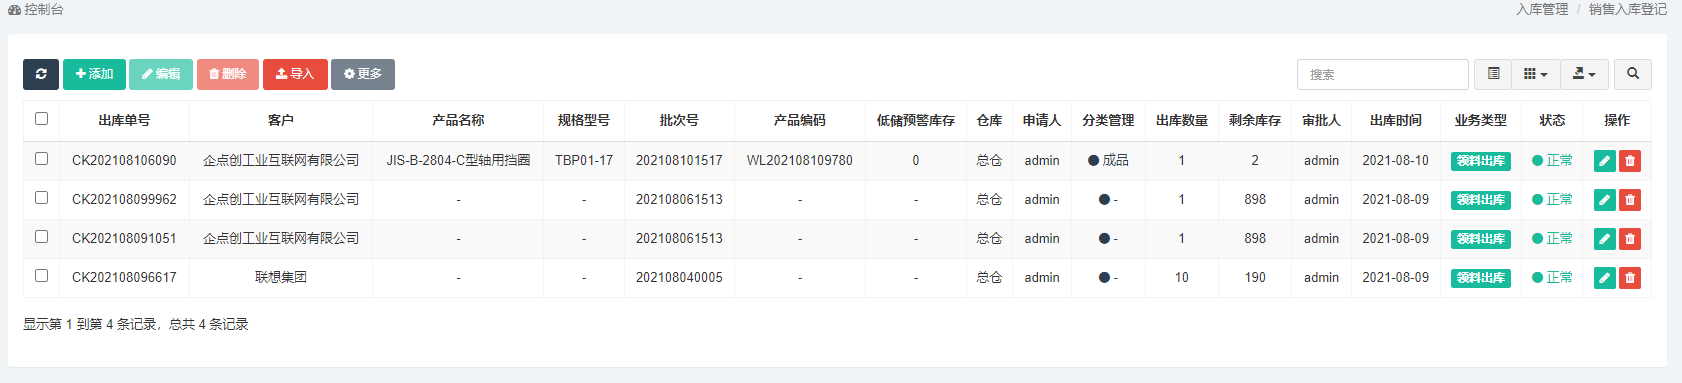
Task: Click the 出库数量 column header
Action: pyautogui.click(x=1182, y=120)
